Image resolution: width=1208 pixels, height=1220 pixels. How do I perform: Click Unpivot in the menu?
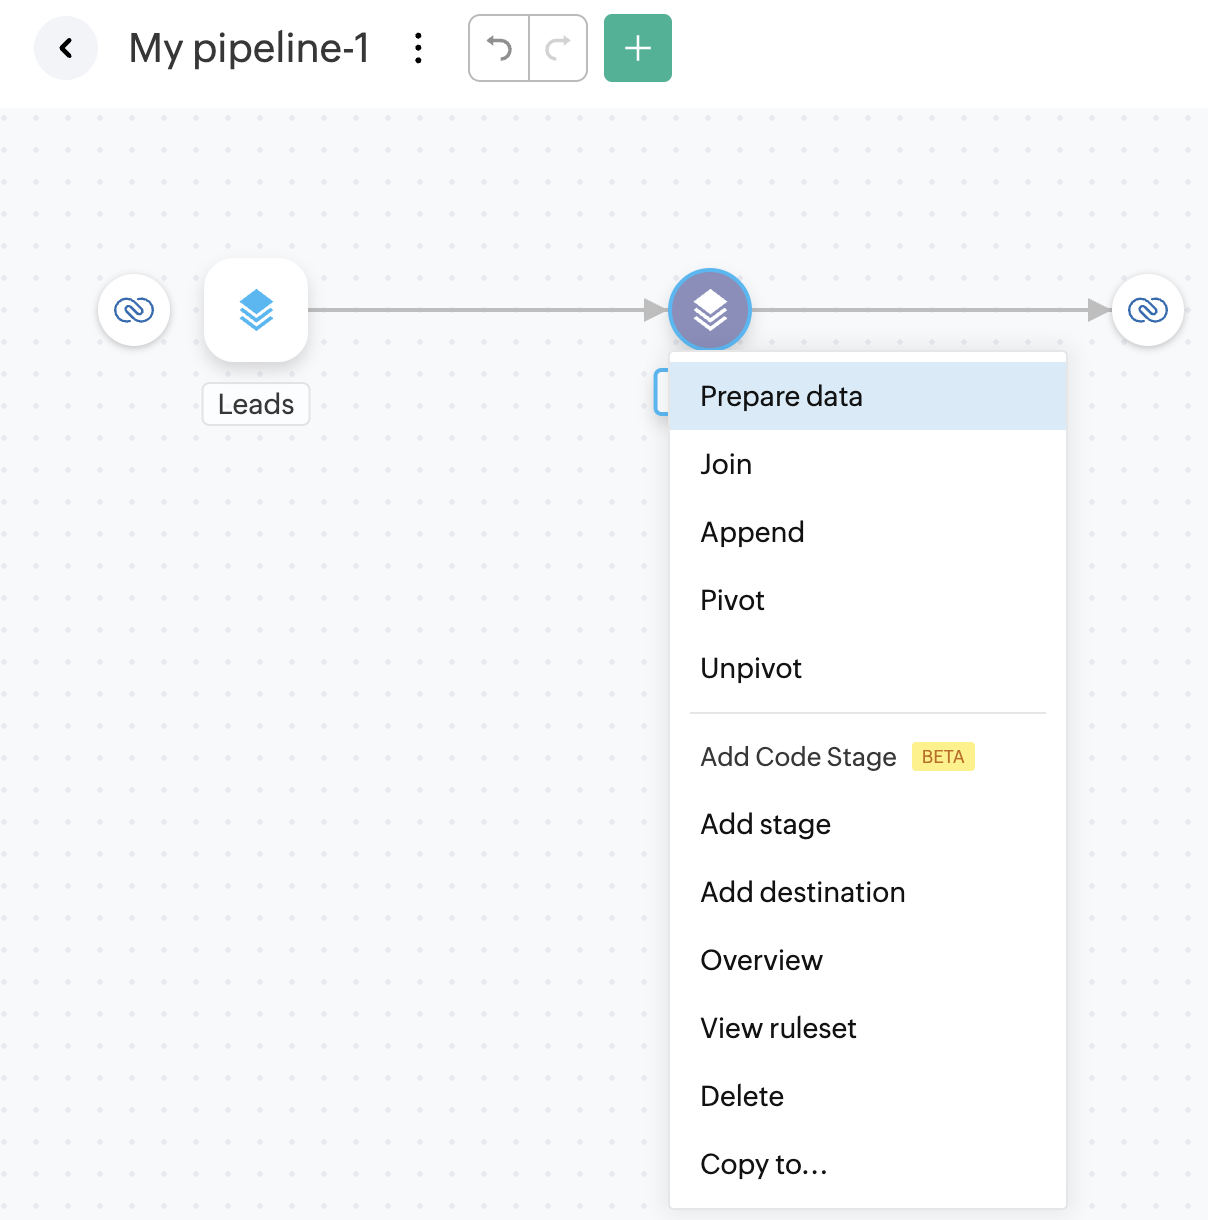[751, 668]
